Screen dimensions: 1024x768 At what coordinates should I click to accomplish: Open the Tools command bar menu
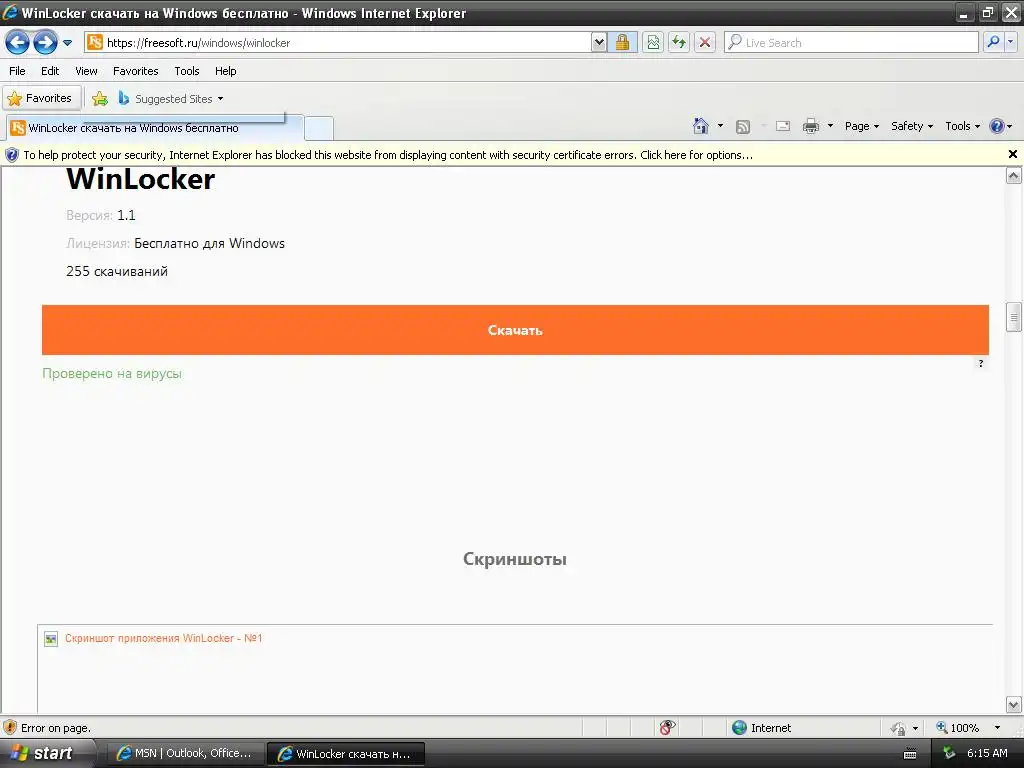[962, 126]
